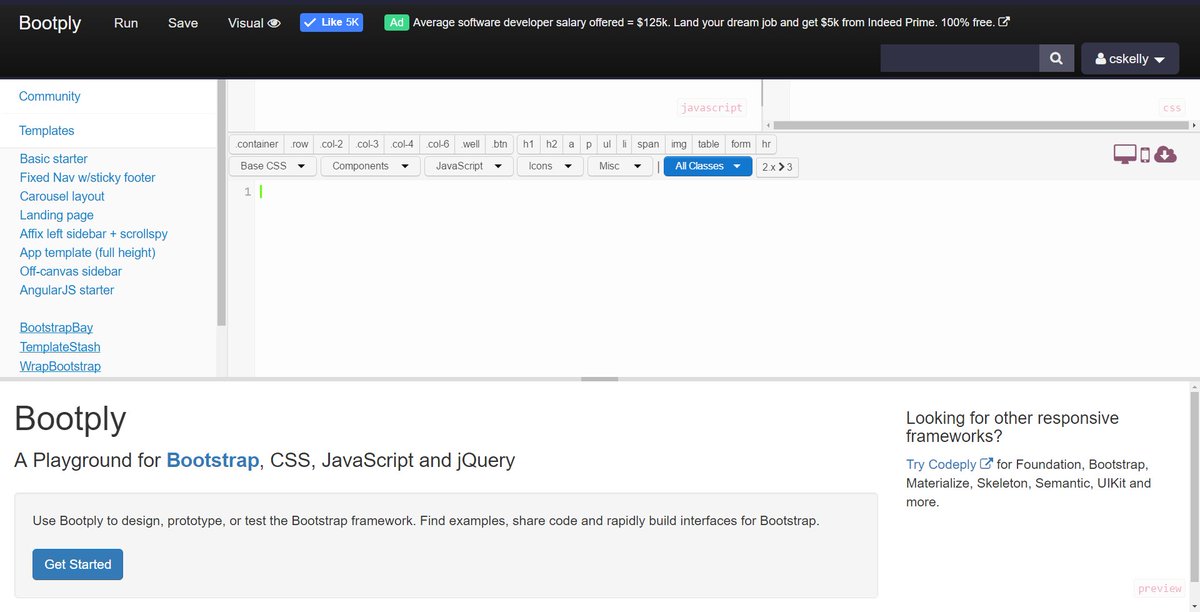Image resolution: width=1200 pixels, height=612 pixels.
Task: Insert img tag snippet
Action: tap(679, 144)
